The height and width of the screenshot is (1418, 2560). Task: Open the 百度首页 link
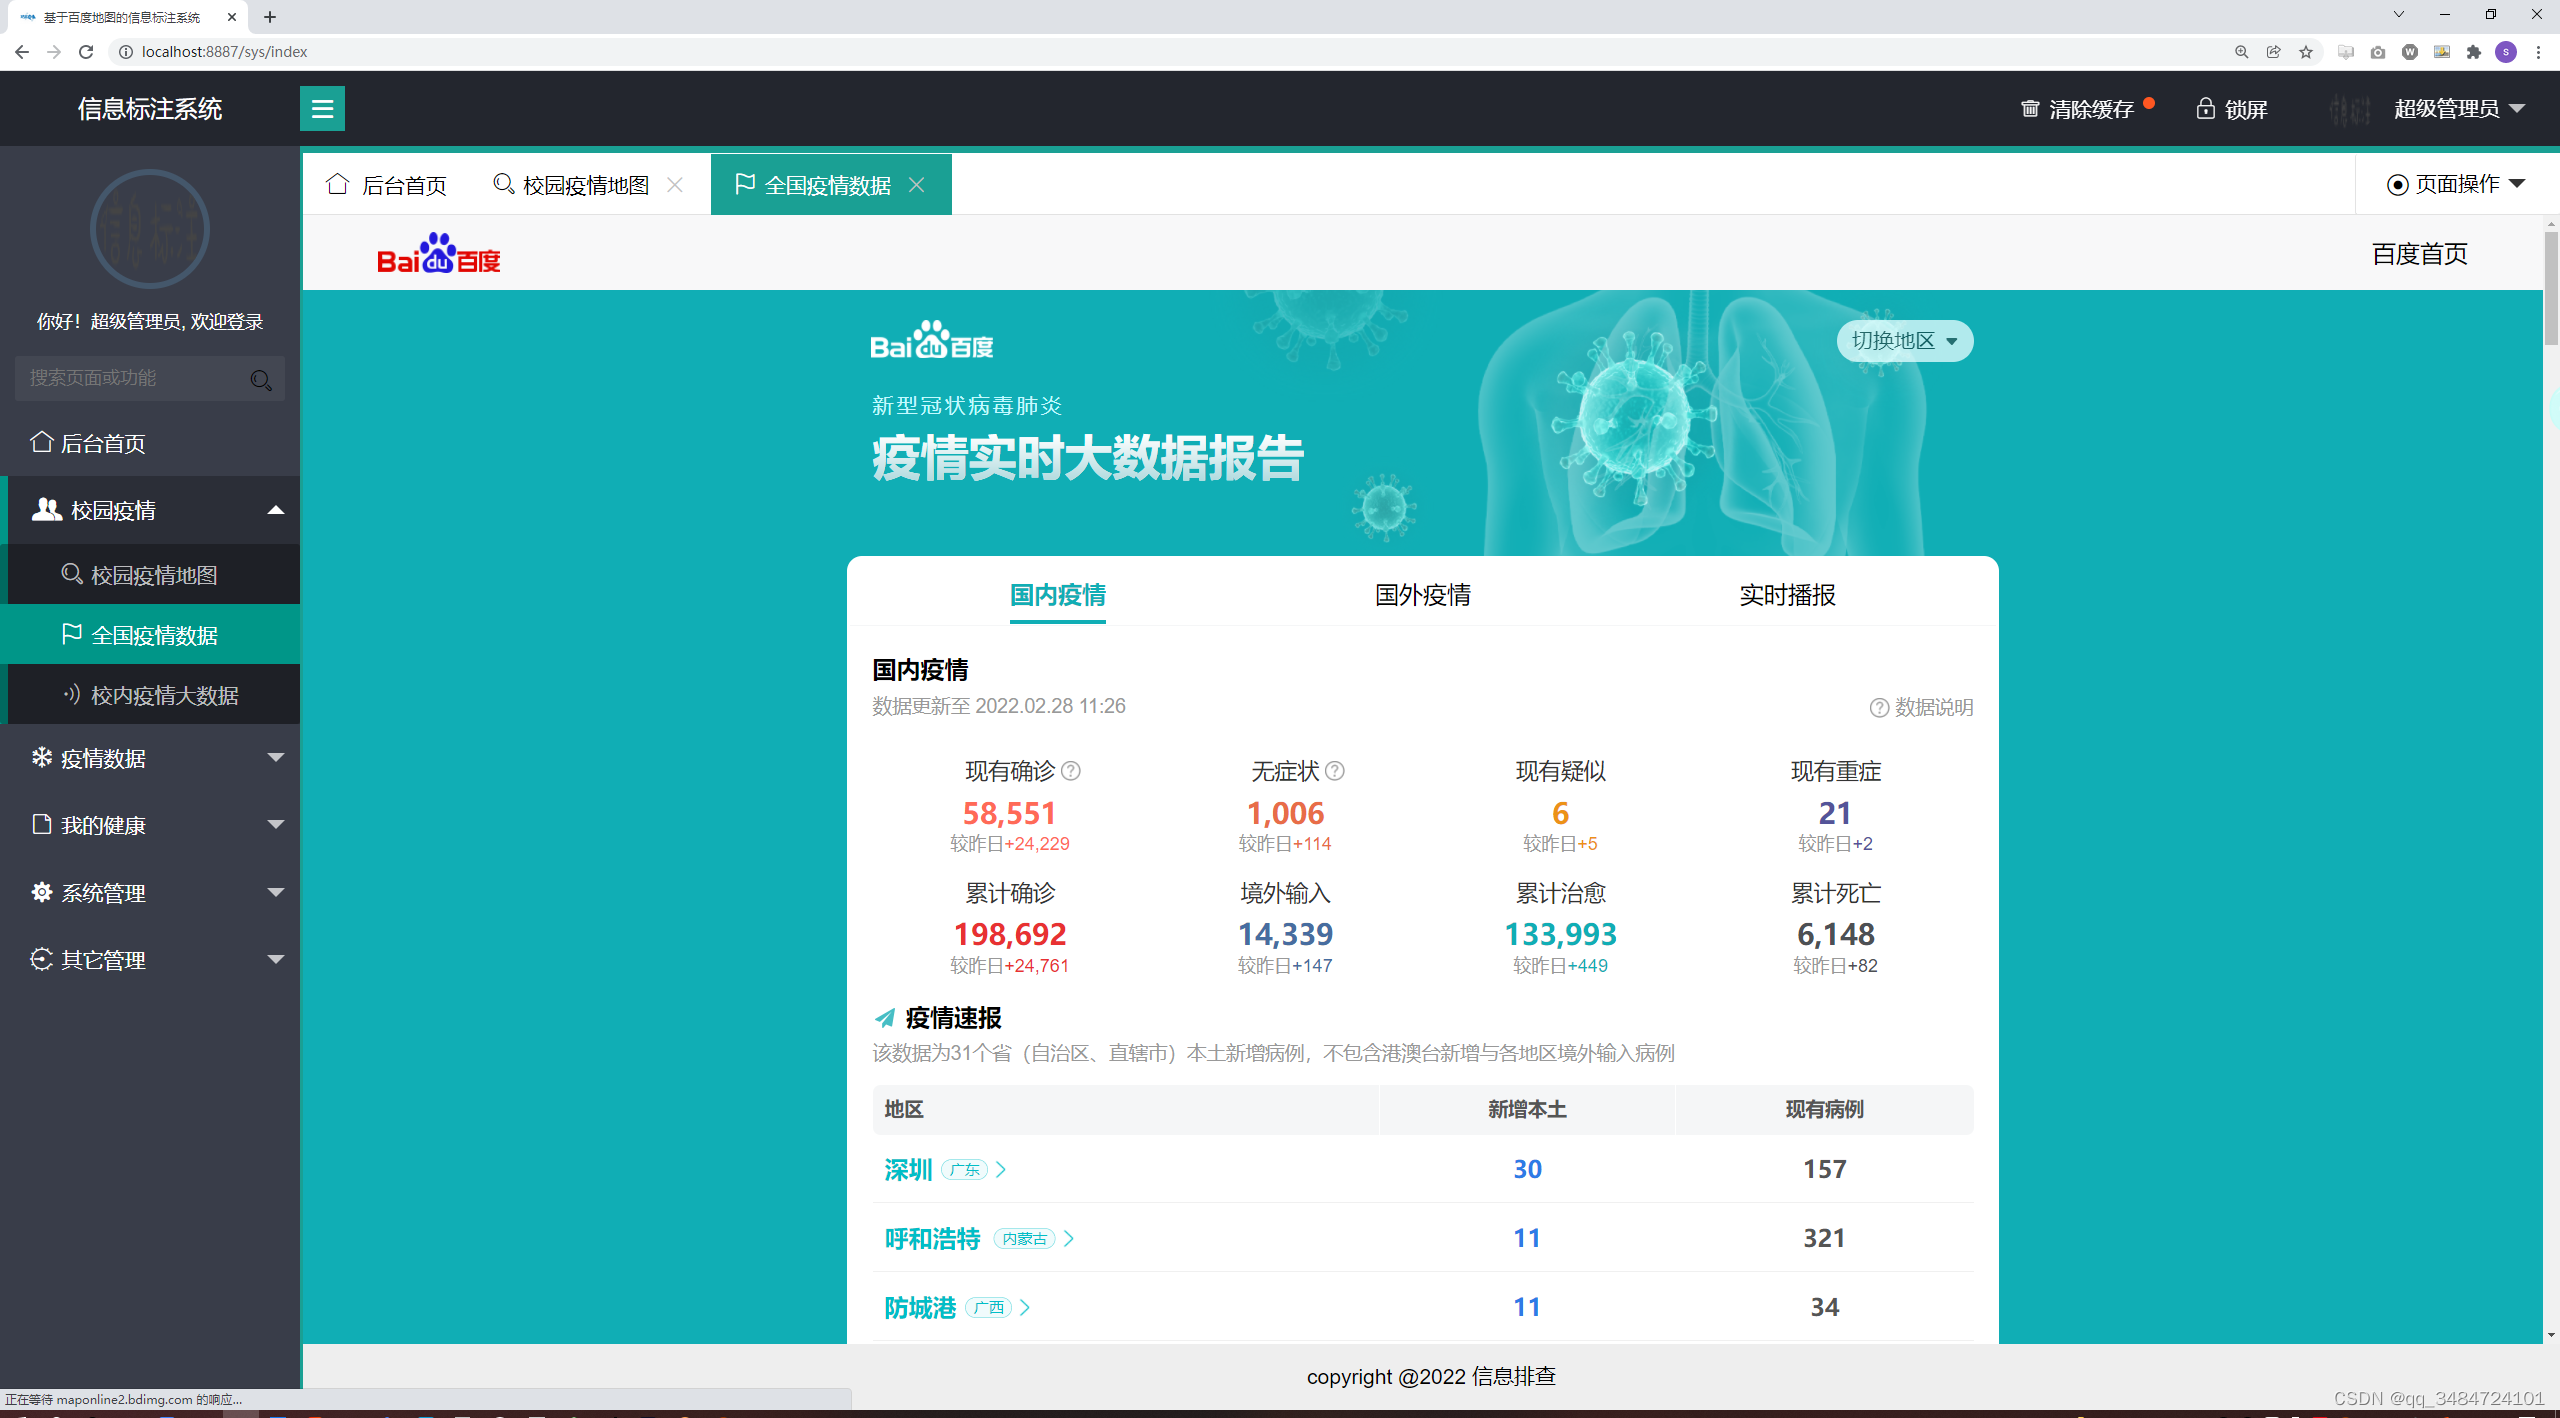click(x=2419, y=254)
